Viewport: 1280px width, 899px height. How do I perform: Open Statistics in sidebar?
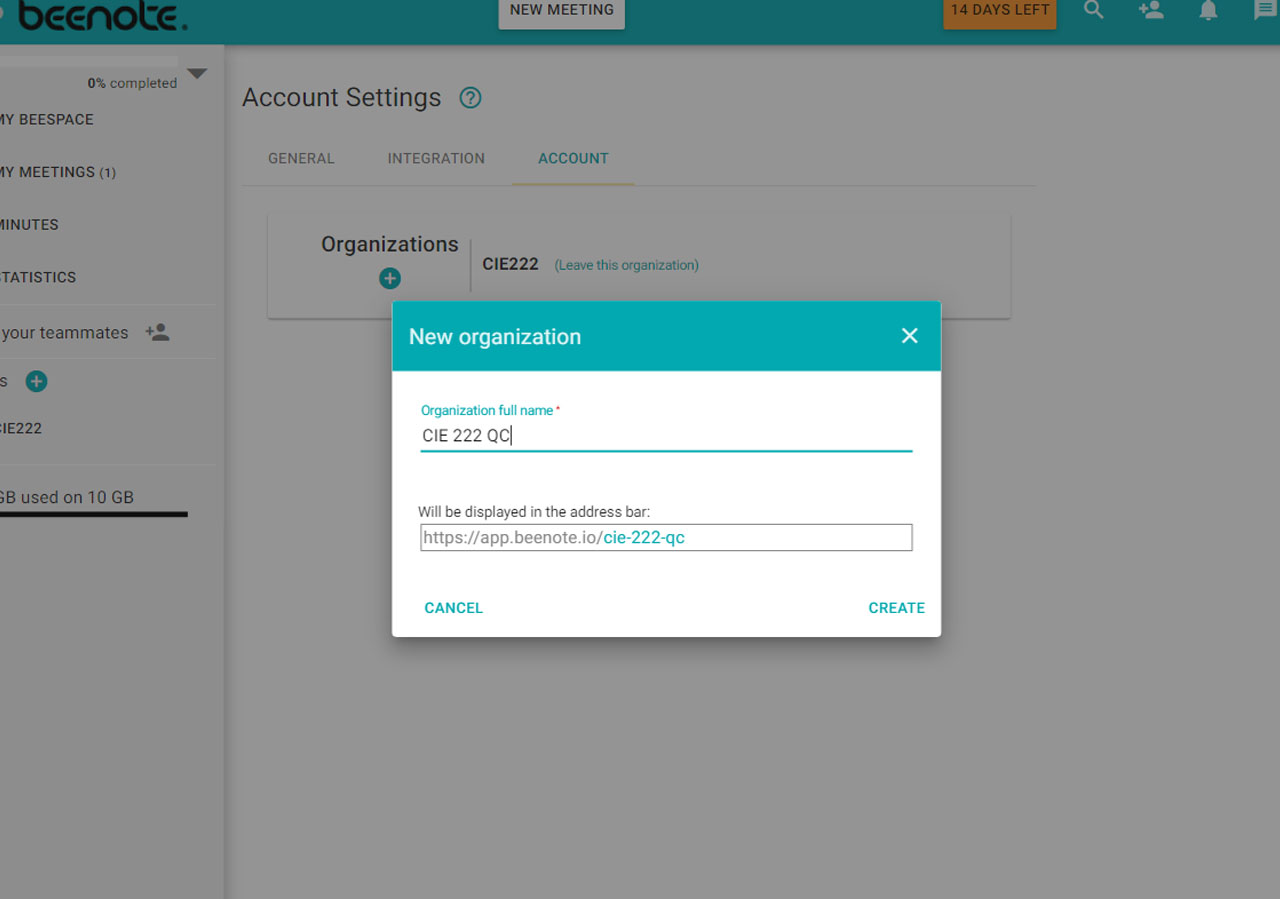click(x=38, y=277)
